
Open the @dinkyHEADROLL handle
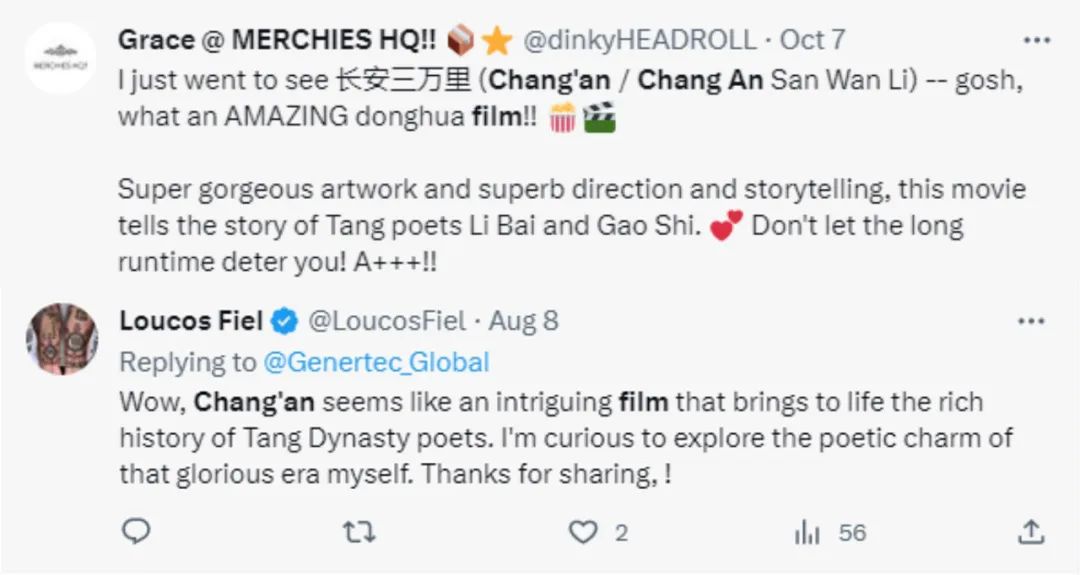coord(640,40)
